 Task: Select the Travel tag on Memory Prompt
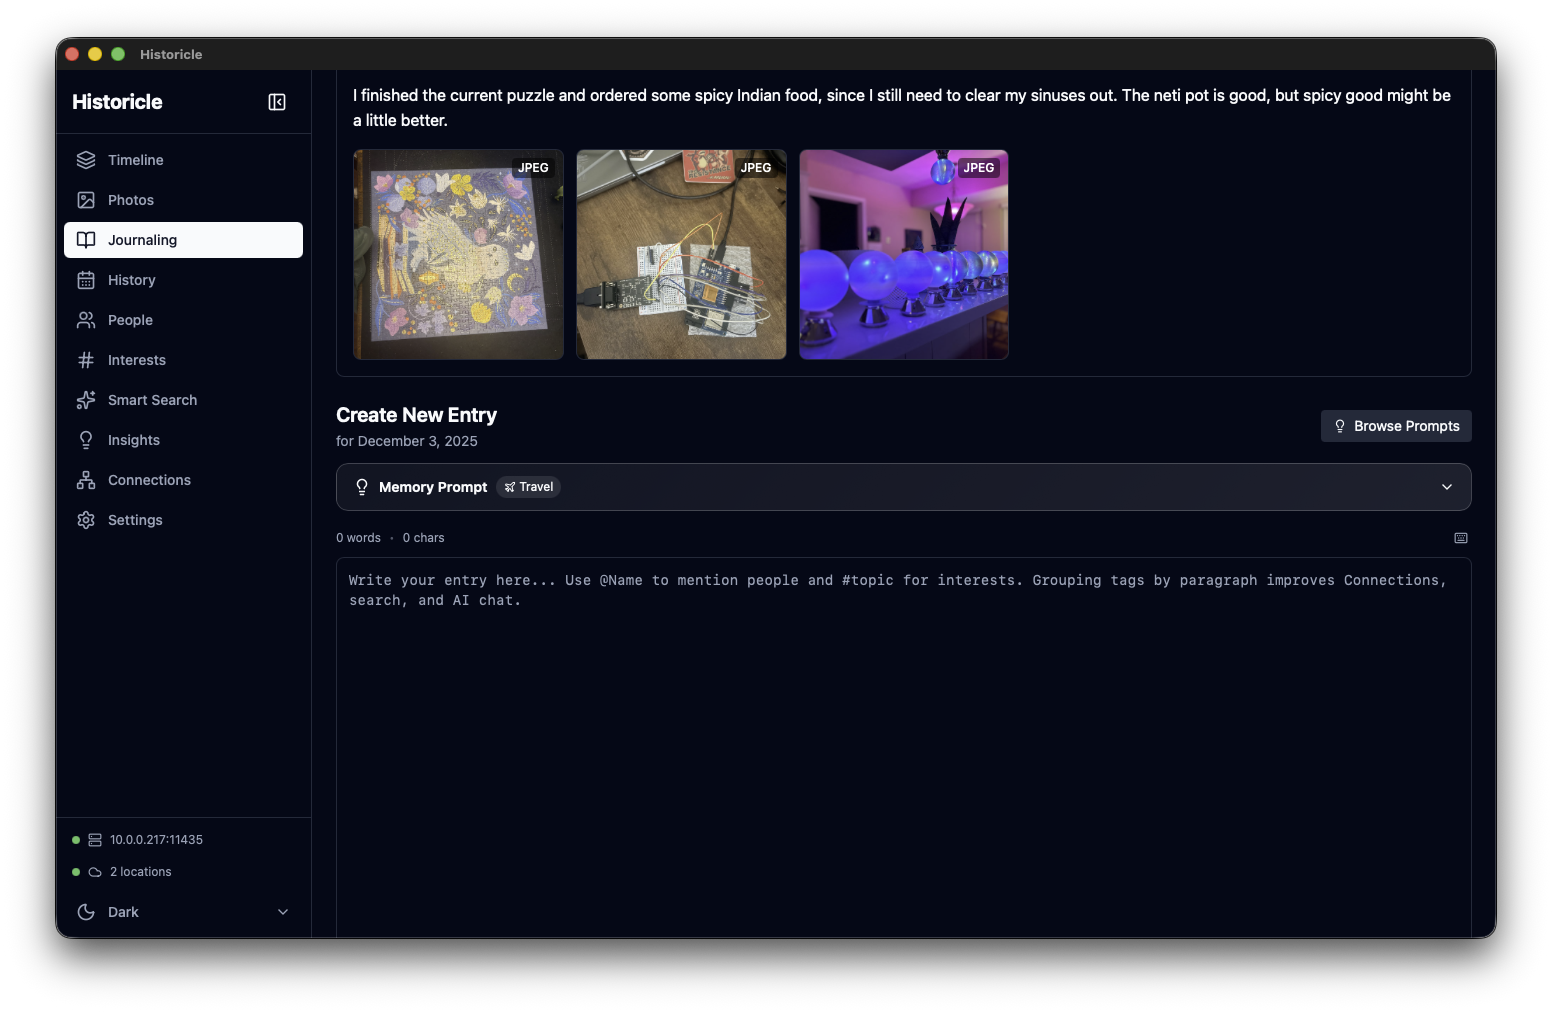[529, 487]
